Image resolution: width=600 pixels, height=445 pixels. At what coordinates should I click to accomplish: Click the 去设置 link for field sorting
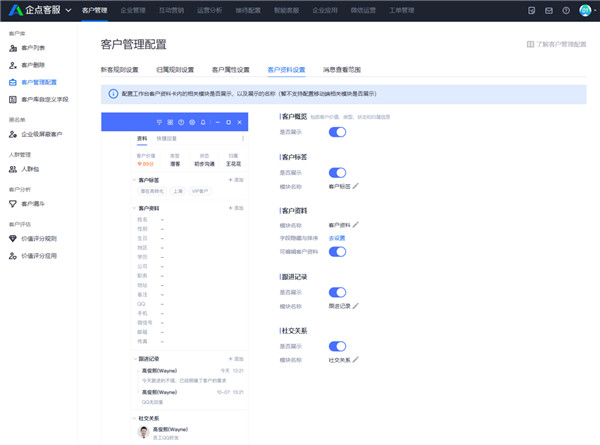337,238
